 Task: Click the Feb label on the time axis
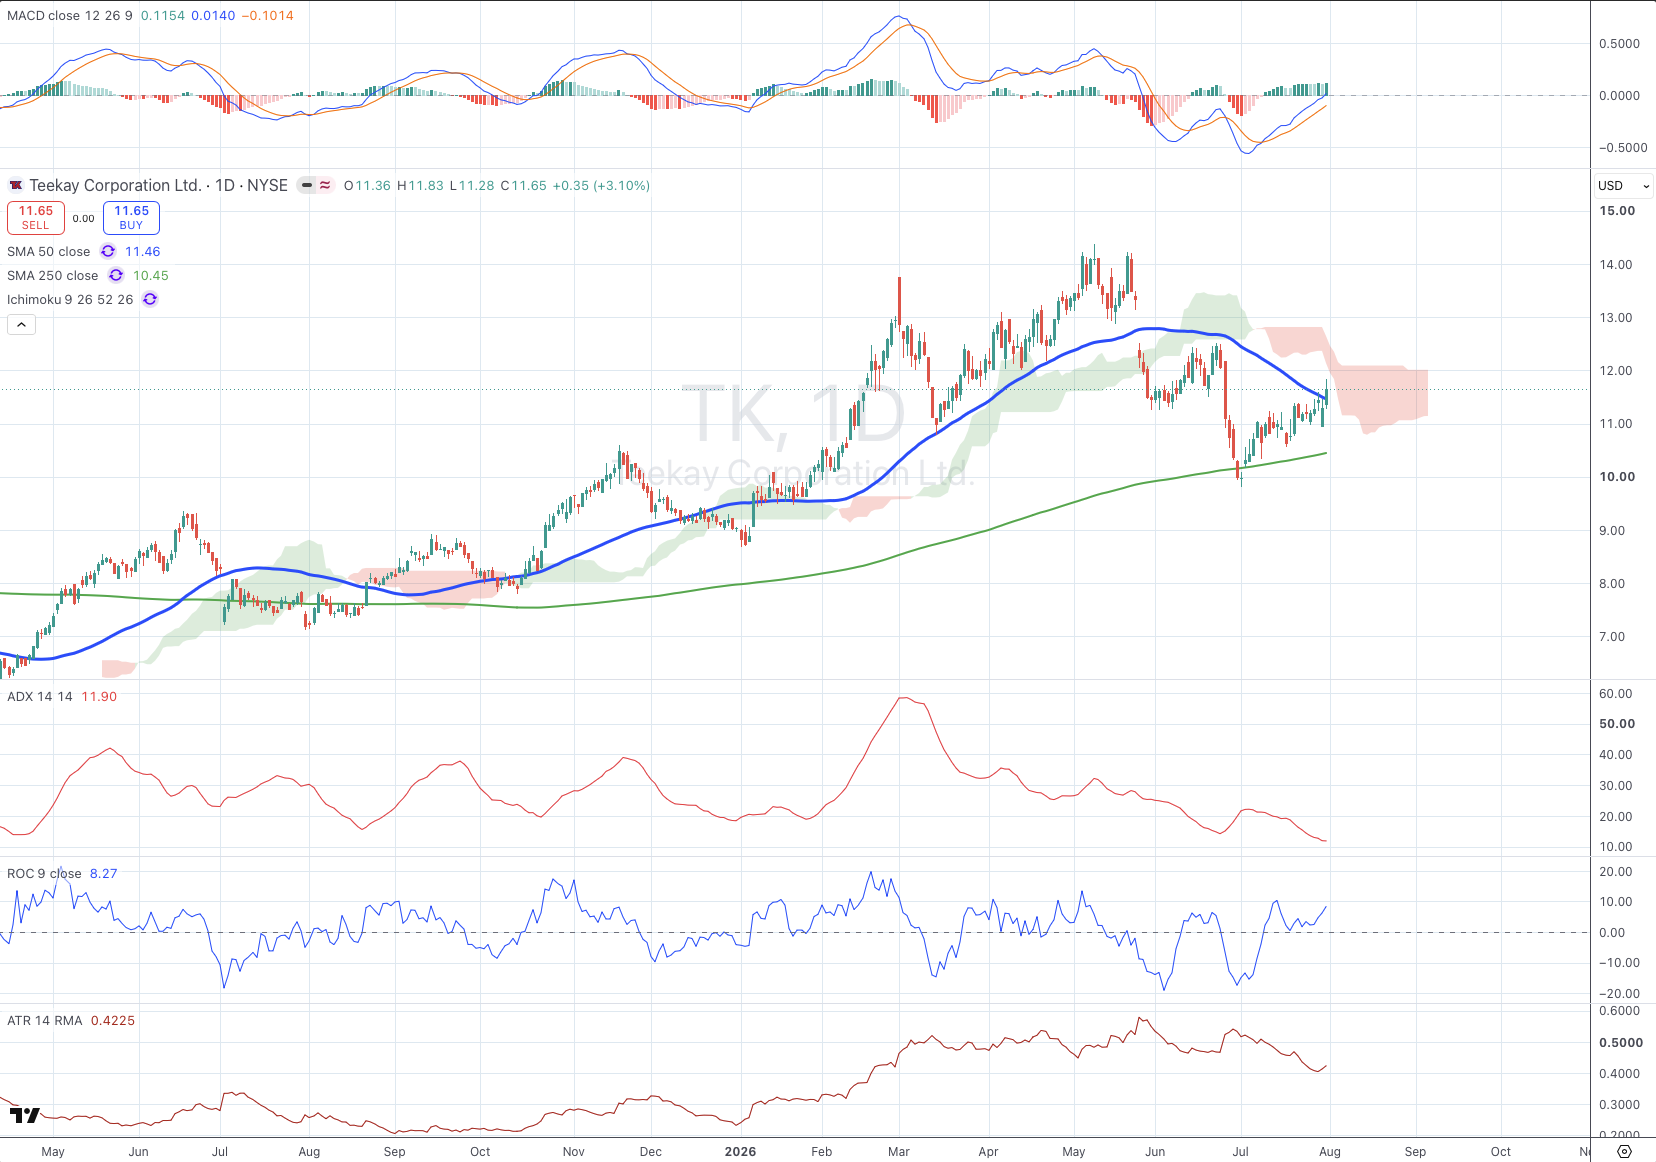[x=822, y=1151]
